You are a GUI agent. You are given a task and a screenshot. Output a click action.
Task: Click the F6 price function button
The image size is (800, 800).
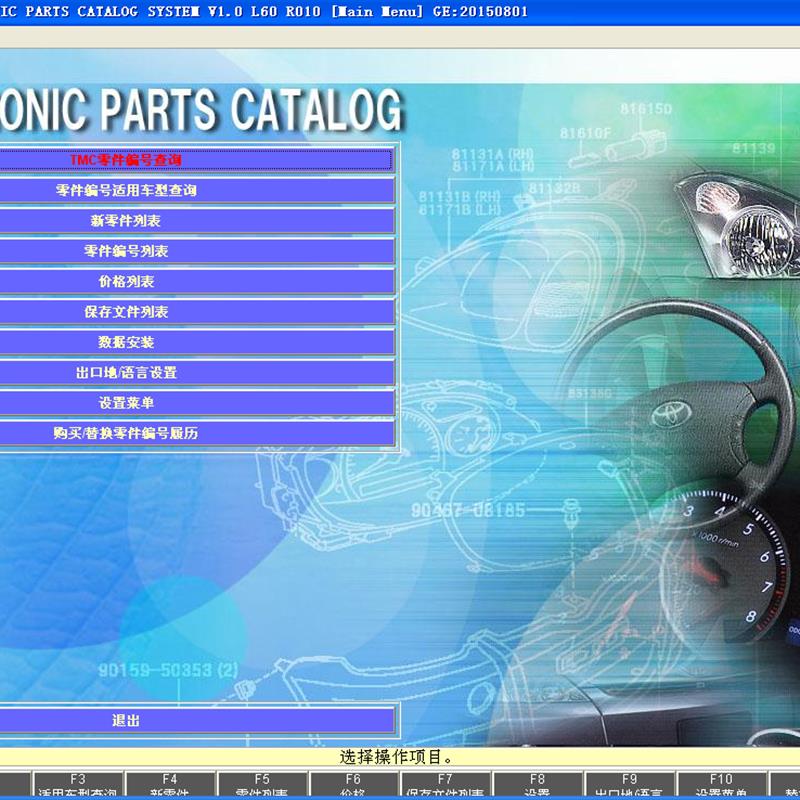point(354,784)
